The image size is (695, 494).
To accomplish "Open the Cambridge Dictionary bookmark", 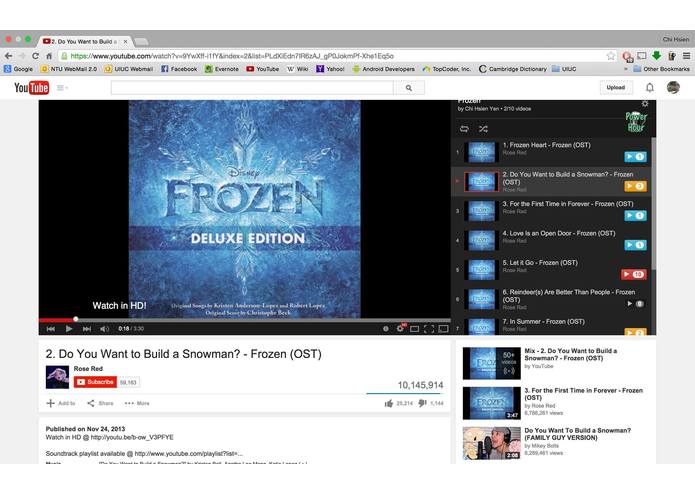I will click(513, 69).
